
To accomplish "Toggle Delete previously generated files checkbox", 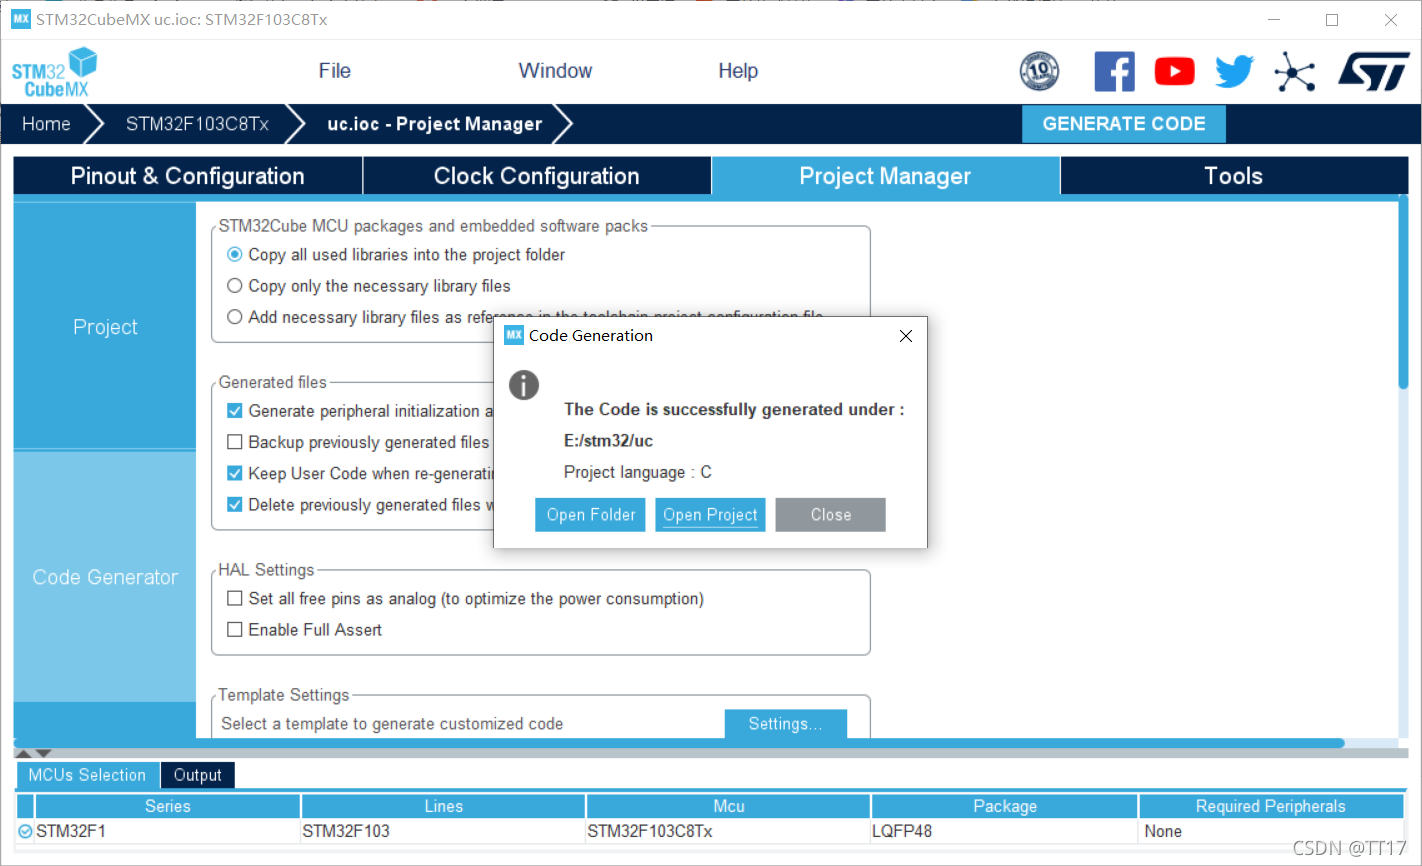I will click(234, 505).
